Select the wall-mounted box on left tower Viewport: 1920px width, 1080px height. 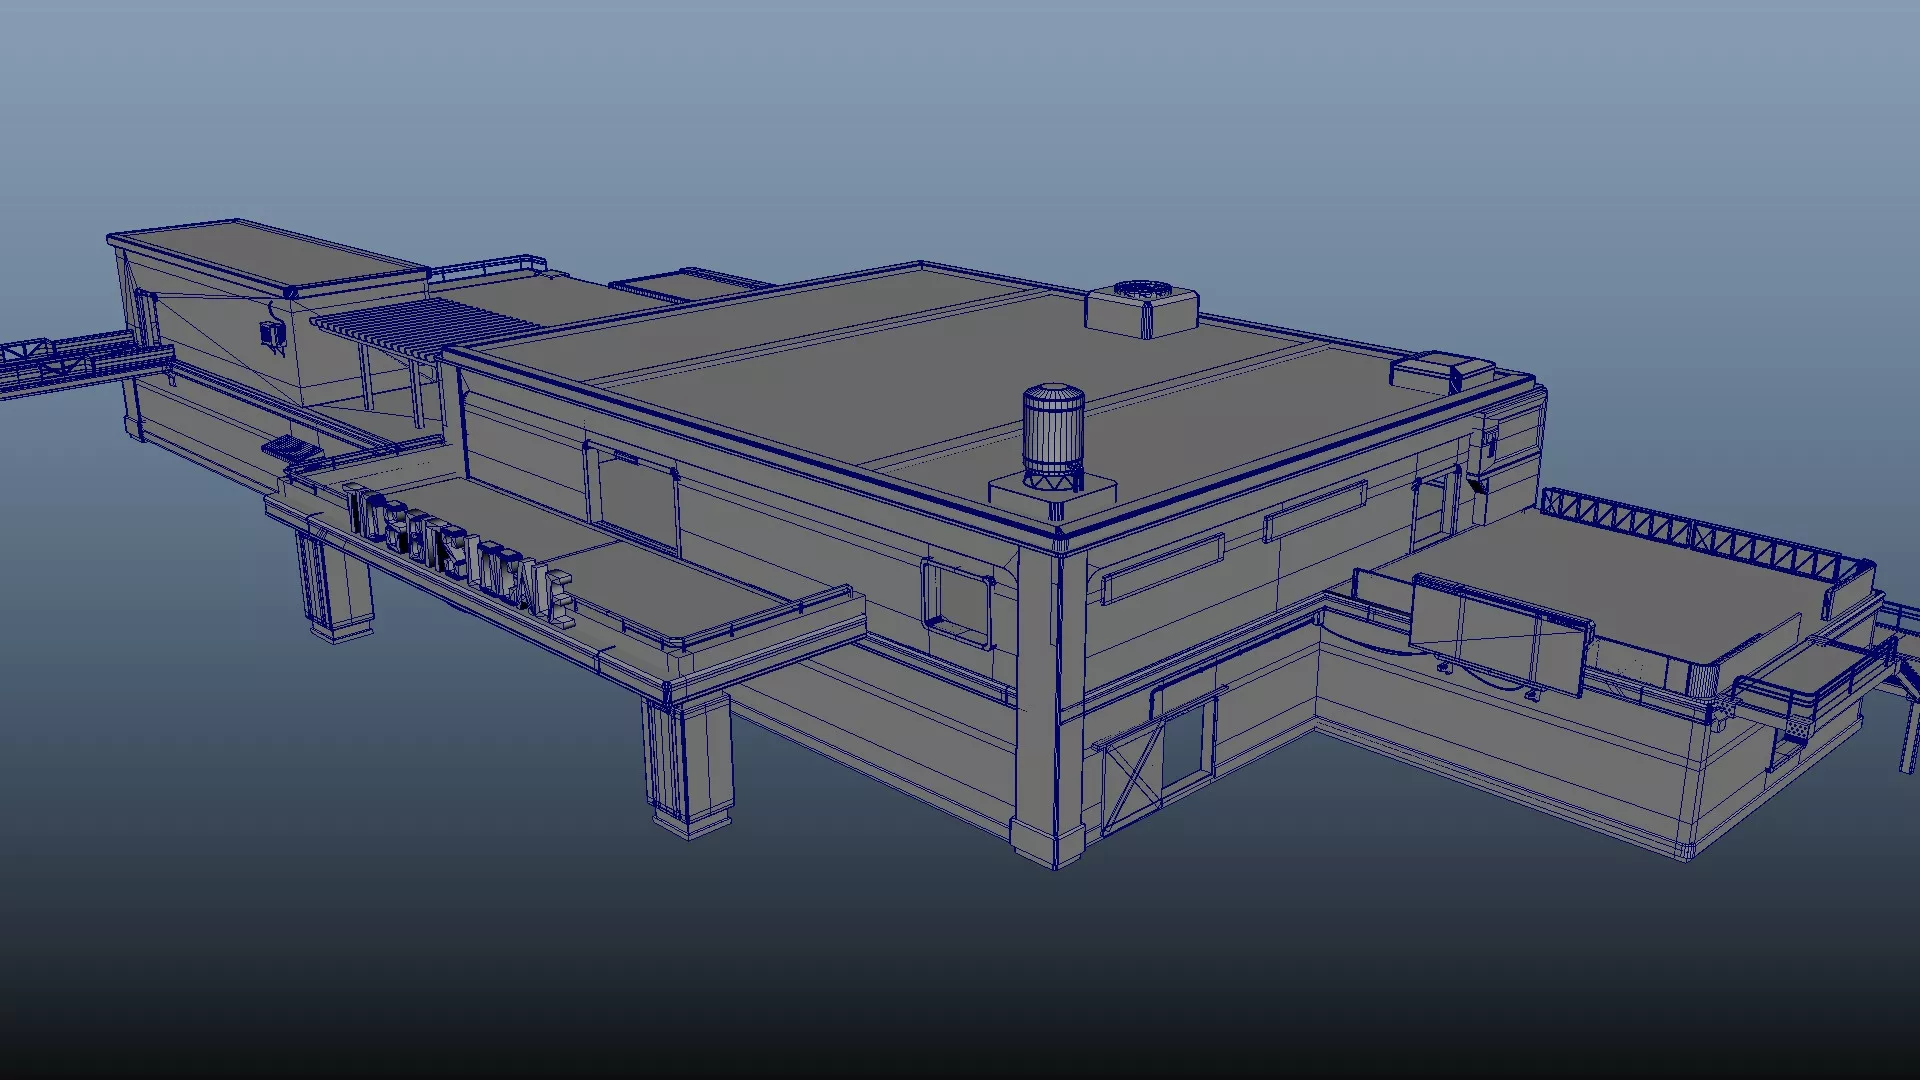[x=272, y=334]
